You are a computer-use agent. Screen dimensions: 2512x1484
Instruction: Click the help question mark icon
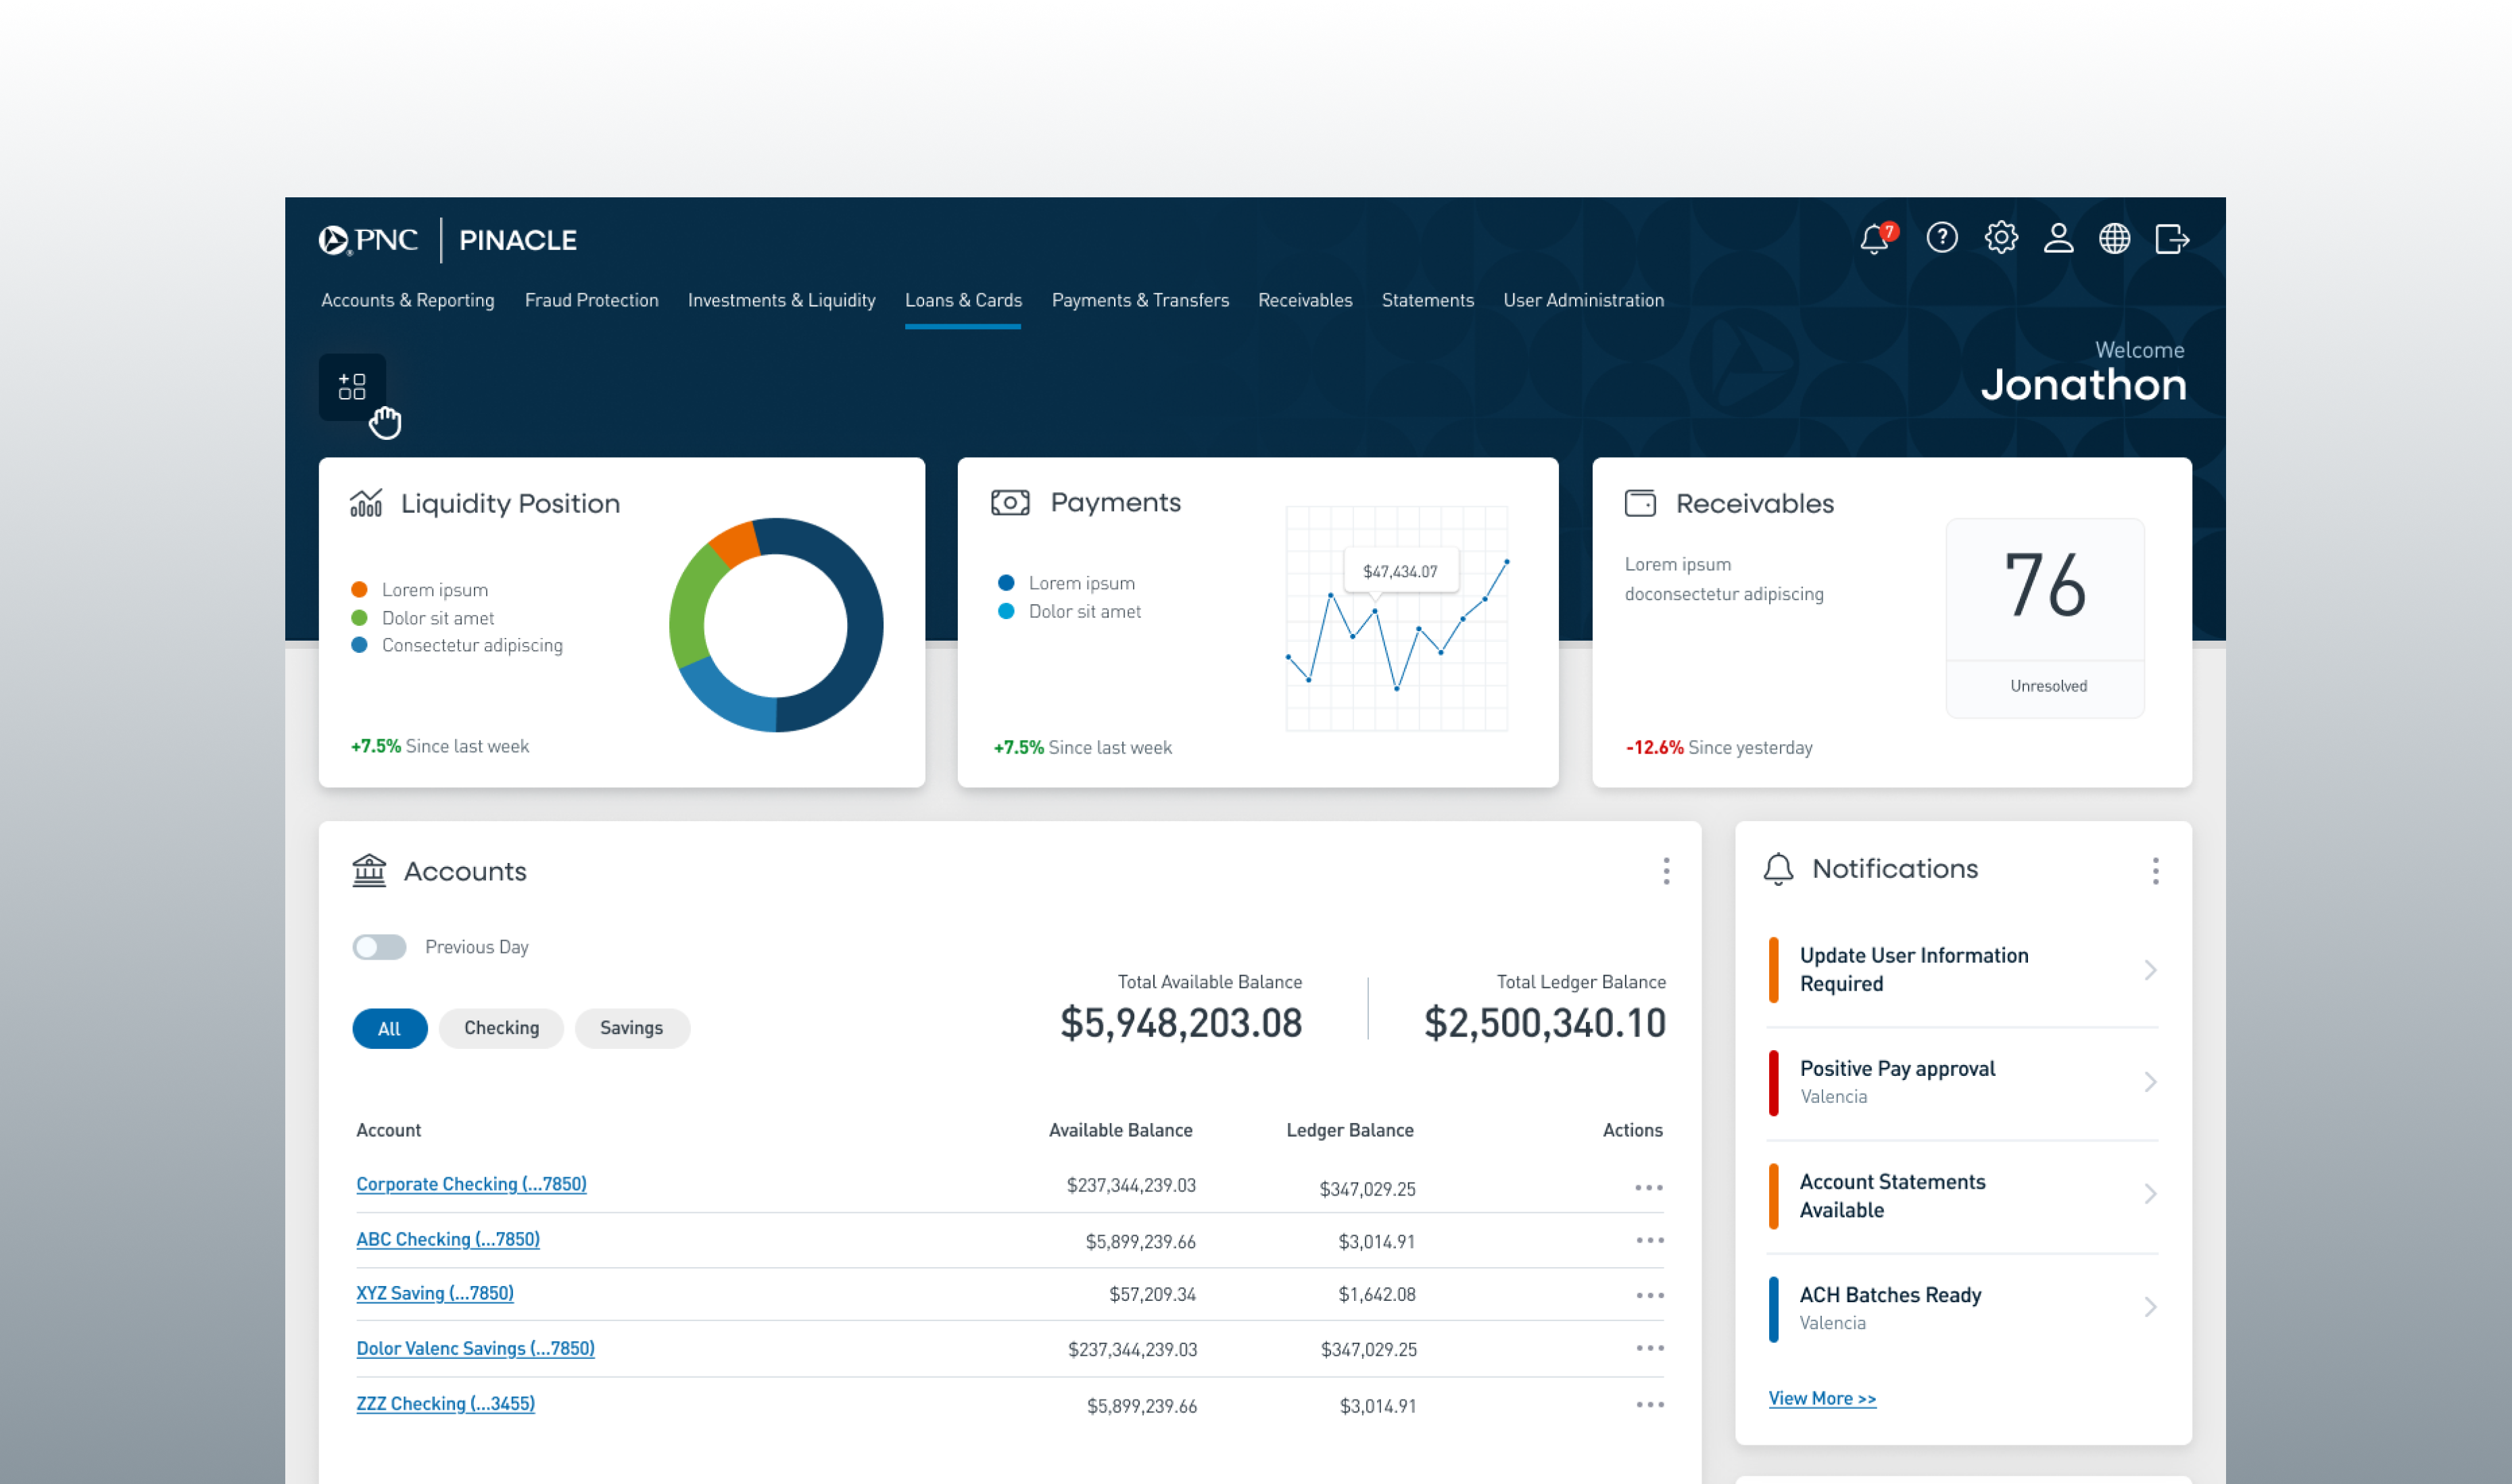[x=1941, y=238]
